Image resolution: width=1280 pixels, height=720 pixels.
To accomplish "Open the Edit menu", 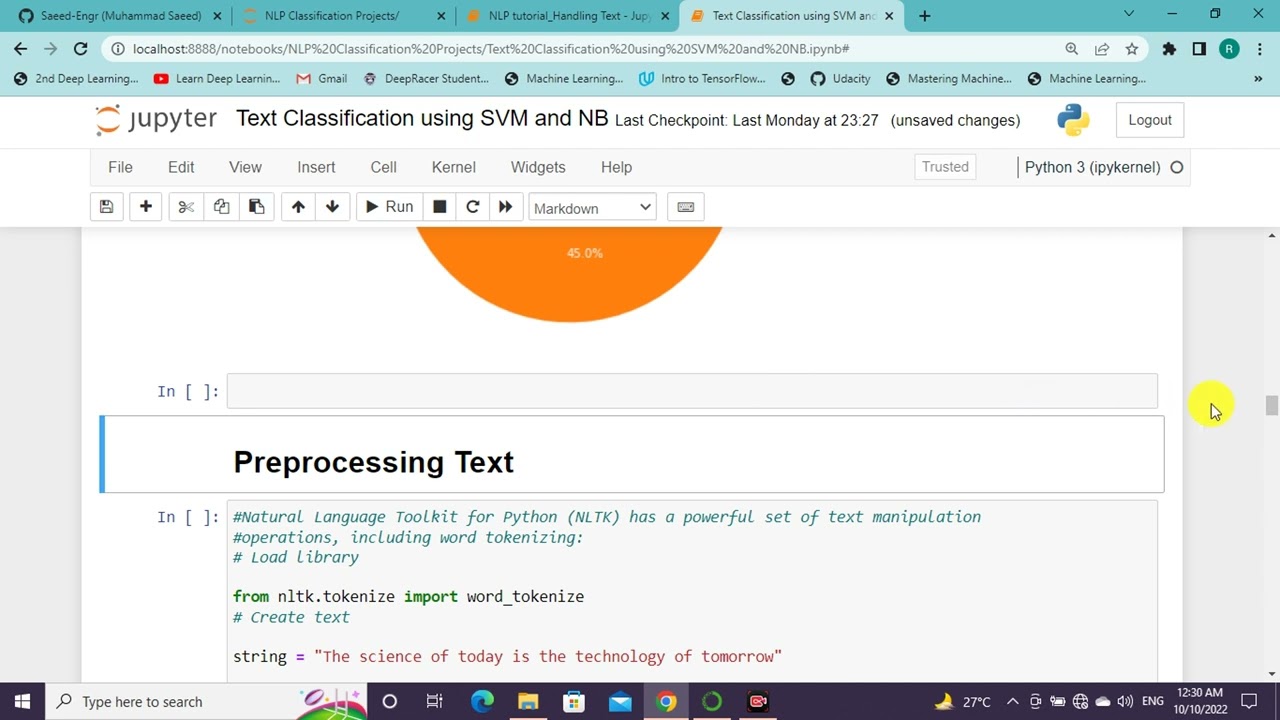I will 181,167.
